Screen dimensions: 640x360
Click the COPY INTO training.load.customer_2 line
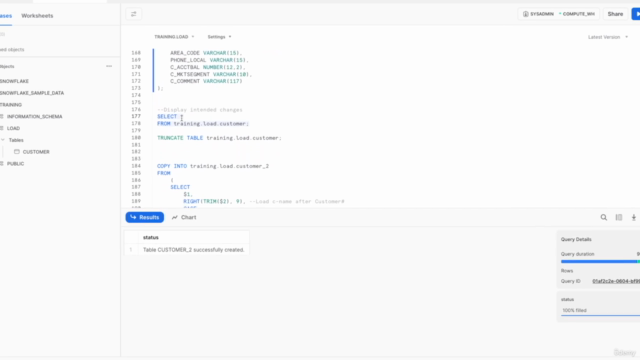[213, 166]
